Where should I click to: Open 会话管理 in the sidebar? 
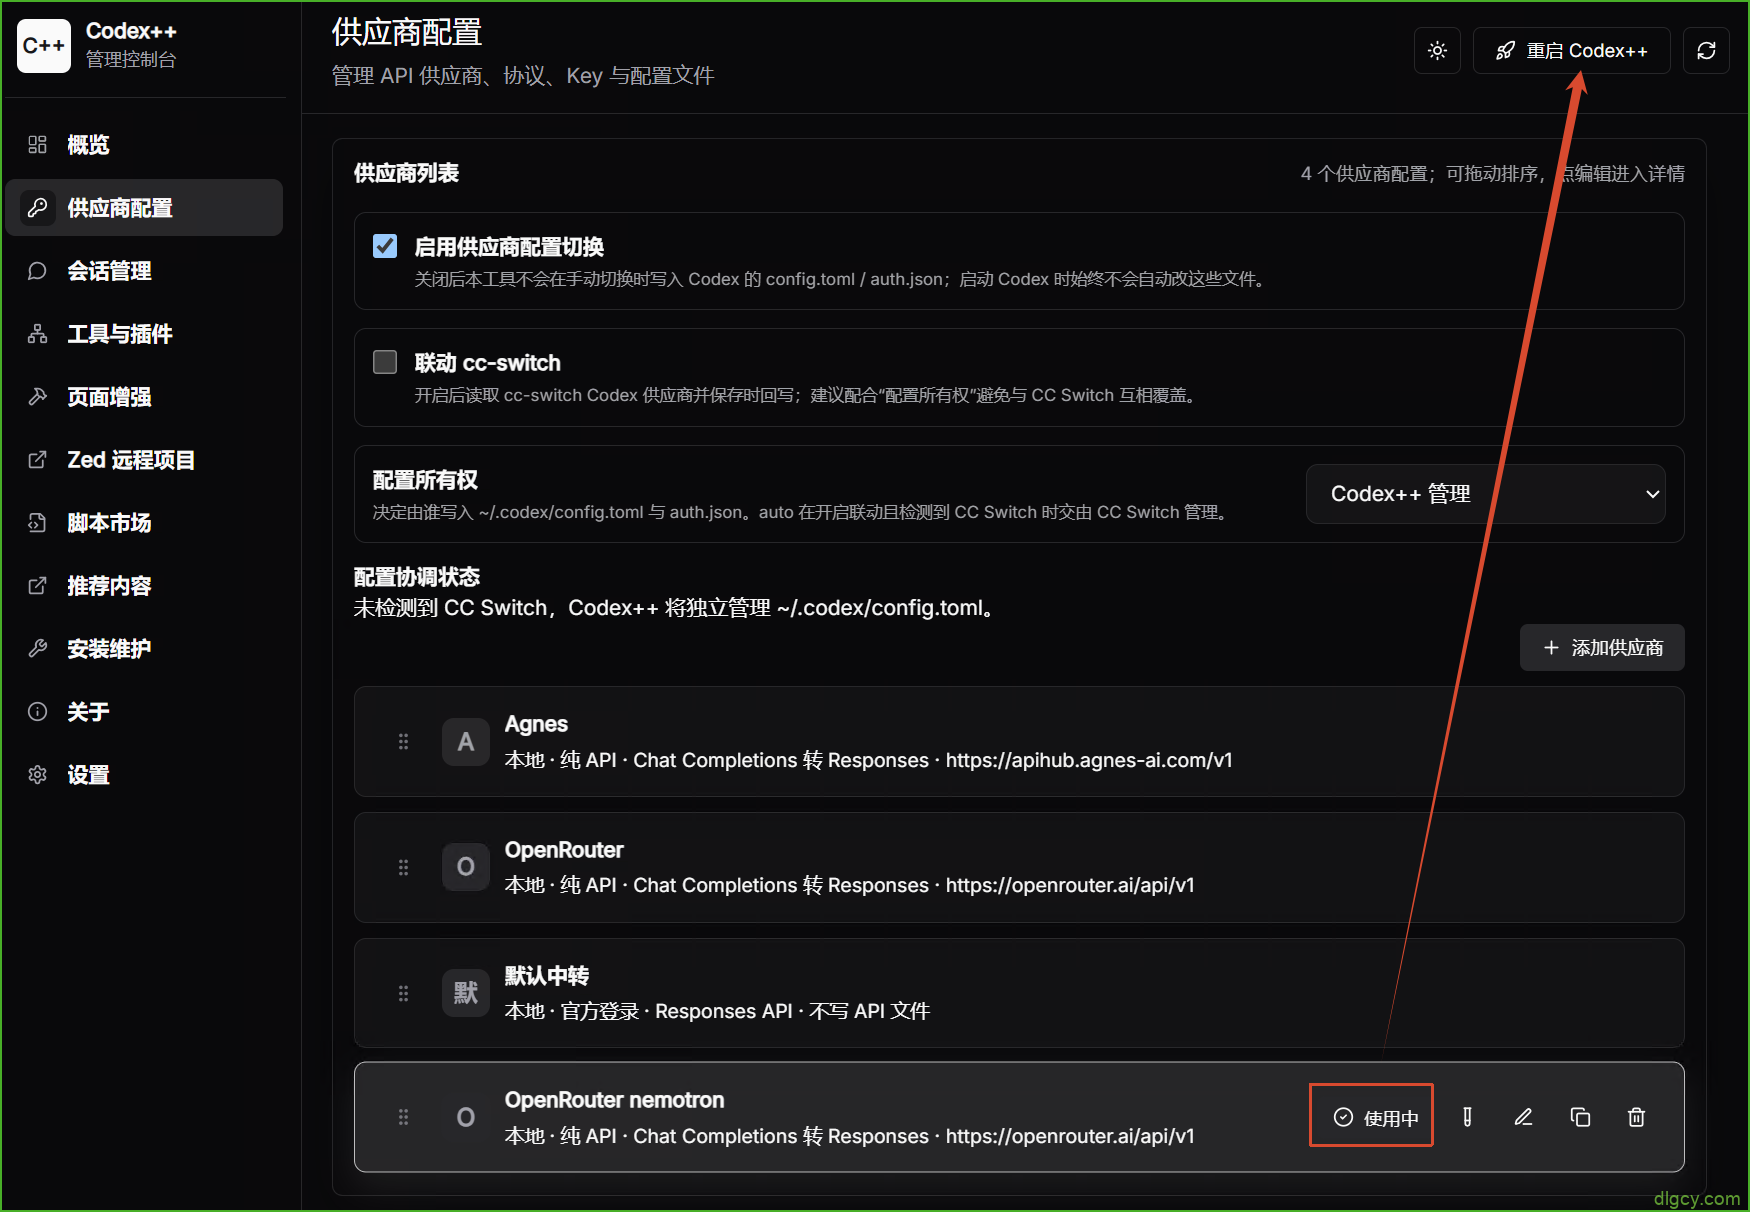pyautogui.click(x=144, y=271)
